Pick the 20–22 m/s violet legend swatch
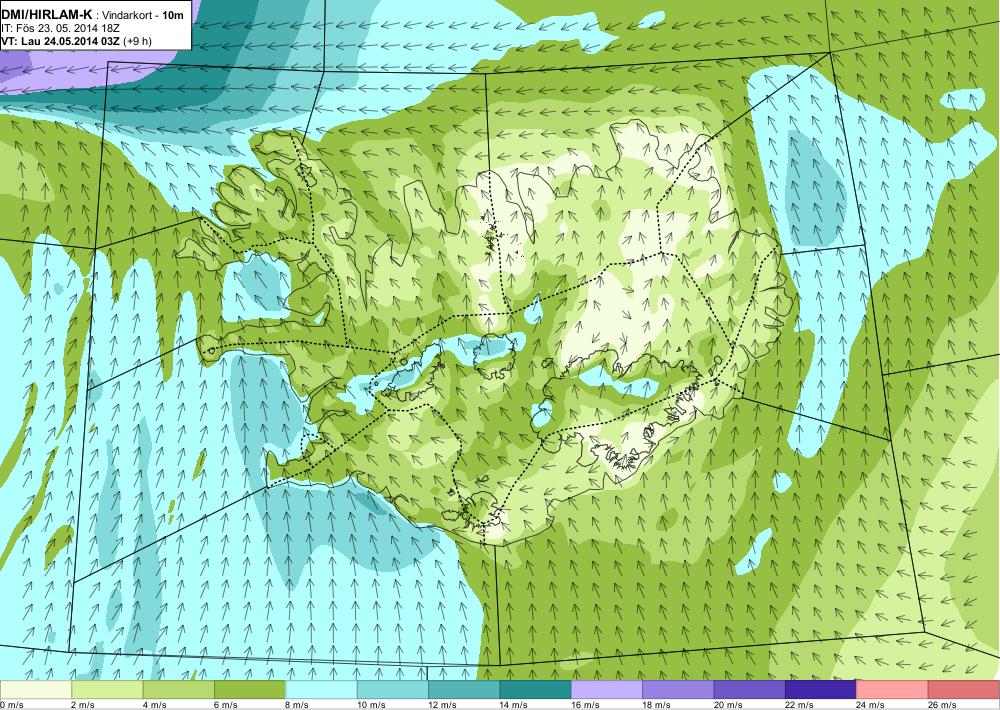1000x710 pixels. [x=750, y=690]
